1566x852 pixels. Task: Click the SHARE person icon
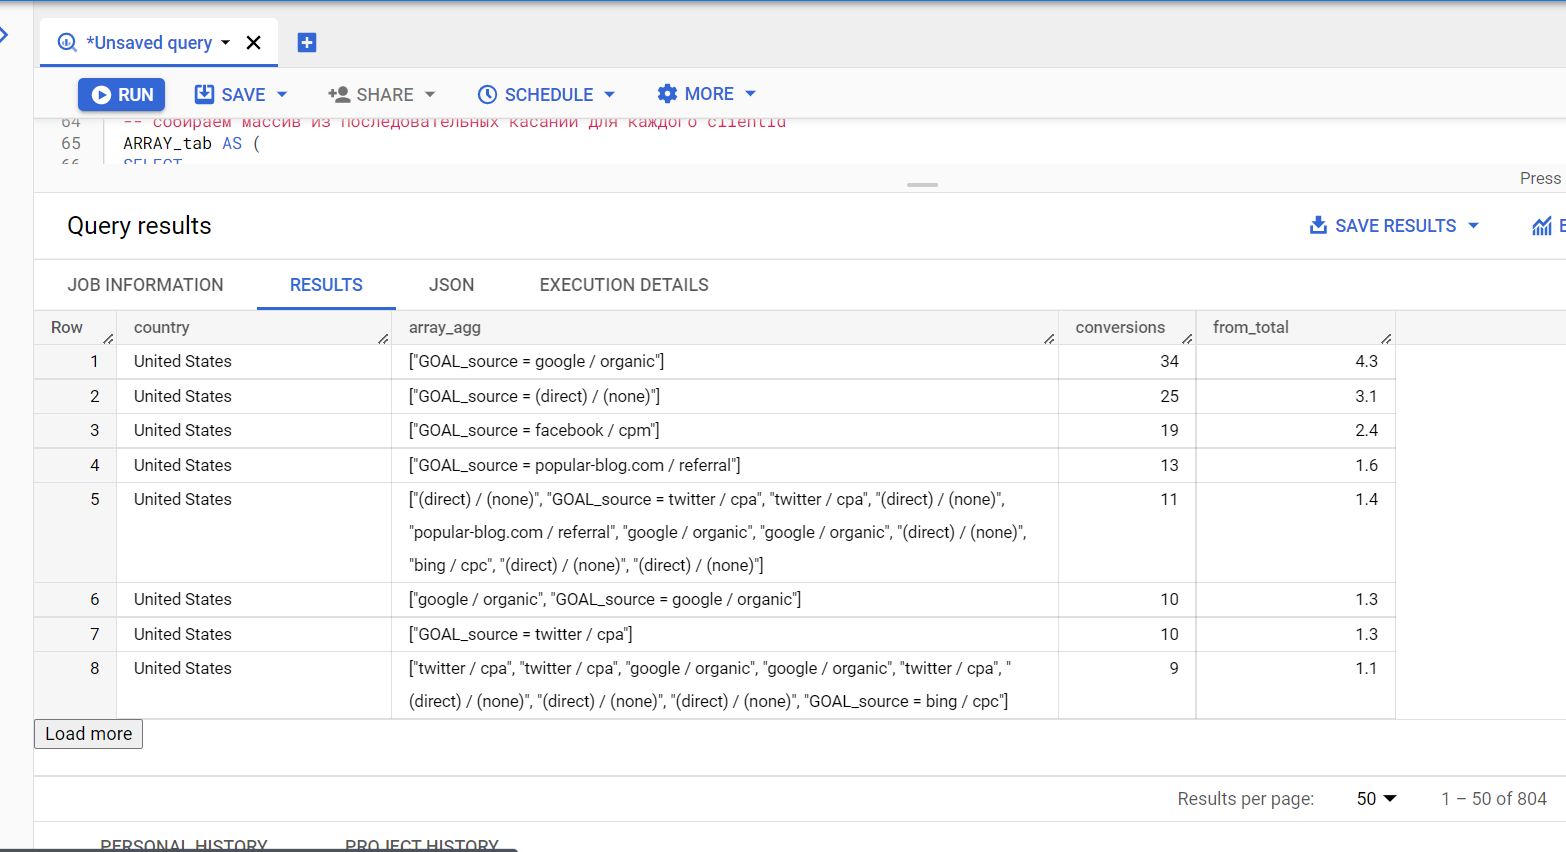click(x=339, y=94)
